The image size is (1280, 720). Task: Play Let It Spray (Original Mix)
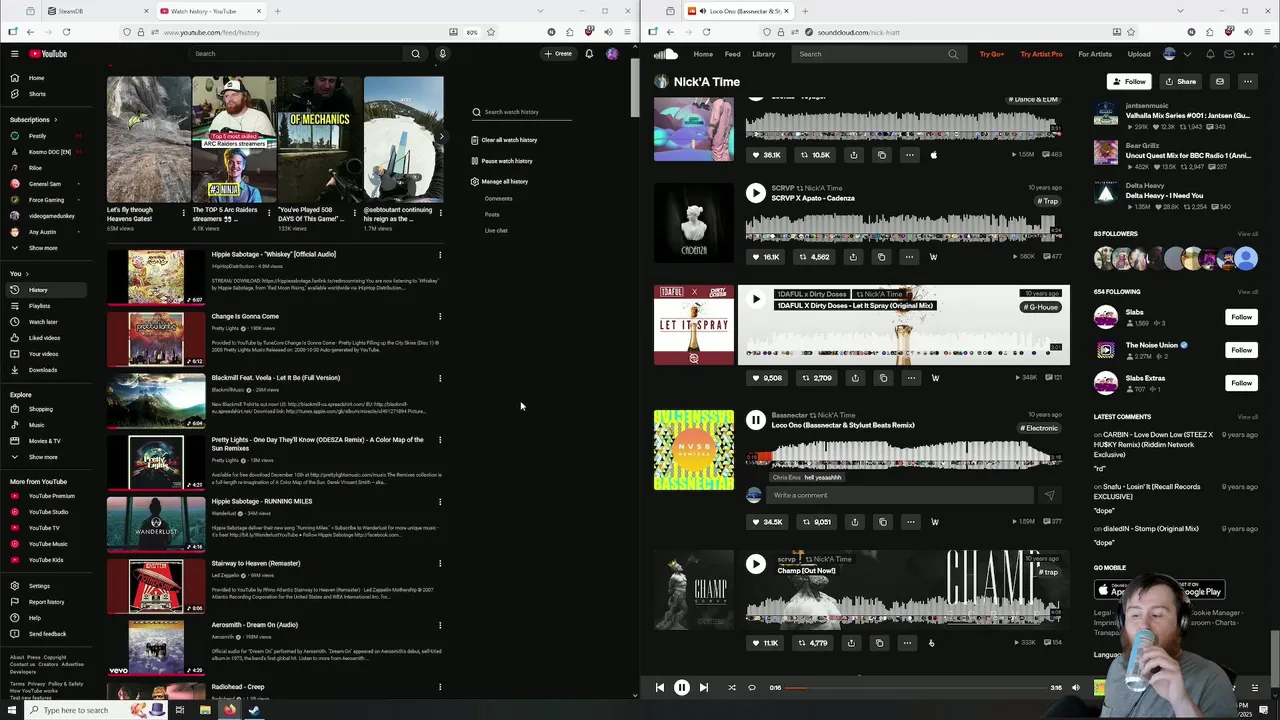(x=756, y=299)
